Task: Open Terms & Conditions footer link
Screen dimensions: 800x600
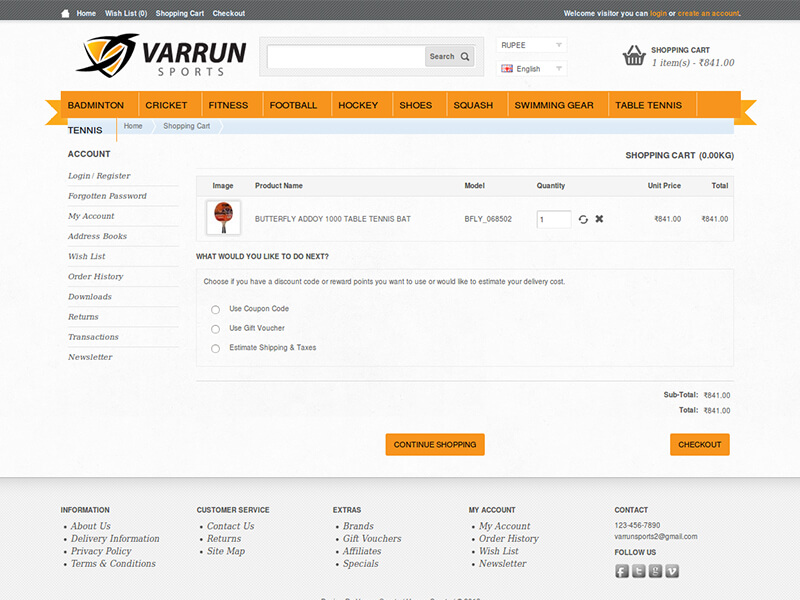Action: pos(113,564)
